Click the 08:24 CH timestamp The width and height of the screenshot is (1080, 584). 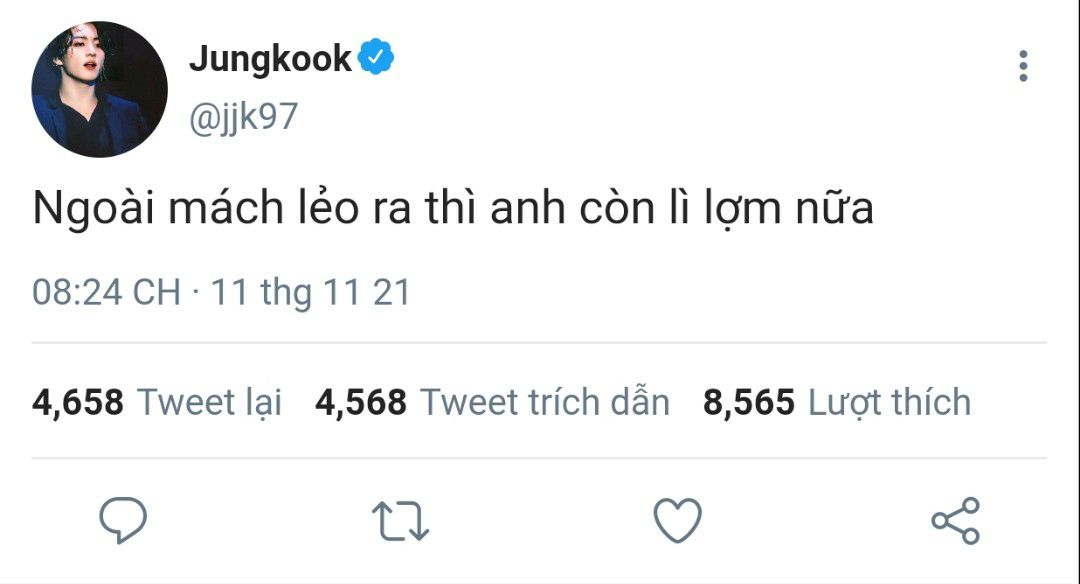(106, 292)
